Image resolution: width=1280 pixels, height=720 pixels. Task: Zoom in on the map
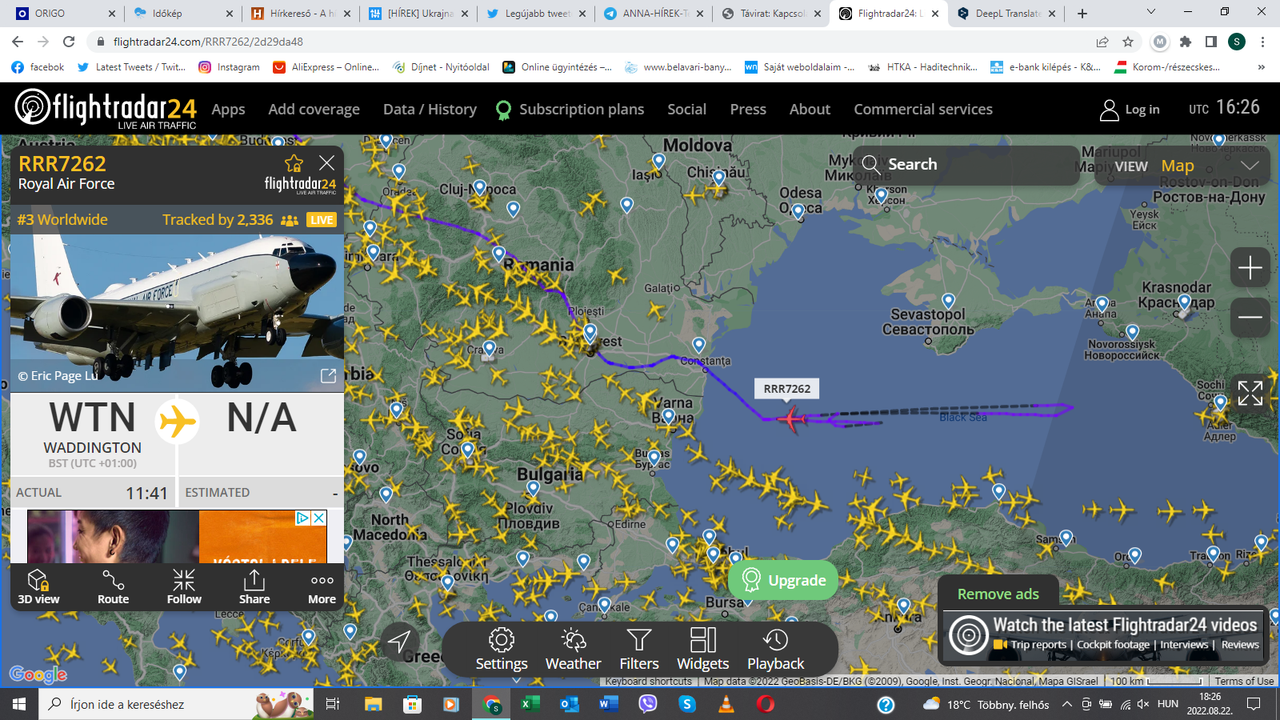click(x=1250, y=268)
